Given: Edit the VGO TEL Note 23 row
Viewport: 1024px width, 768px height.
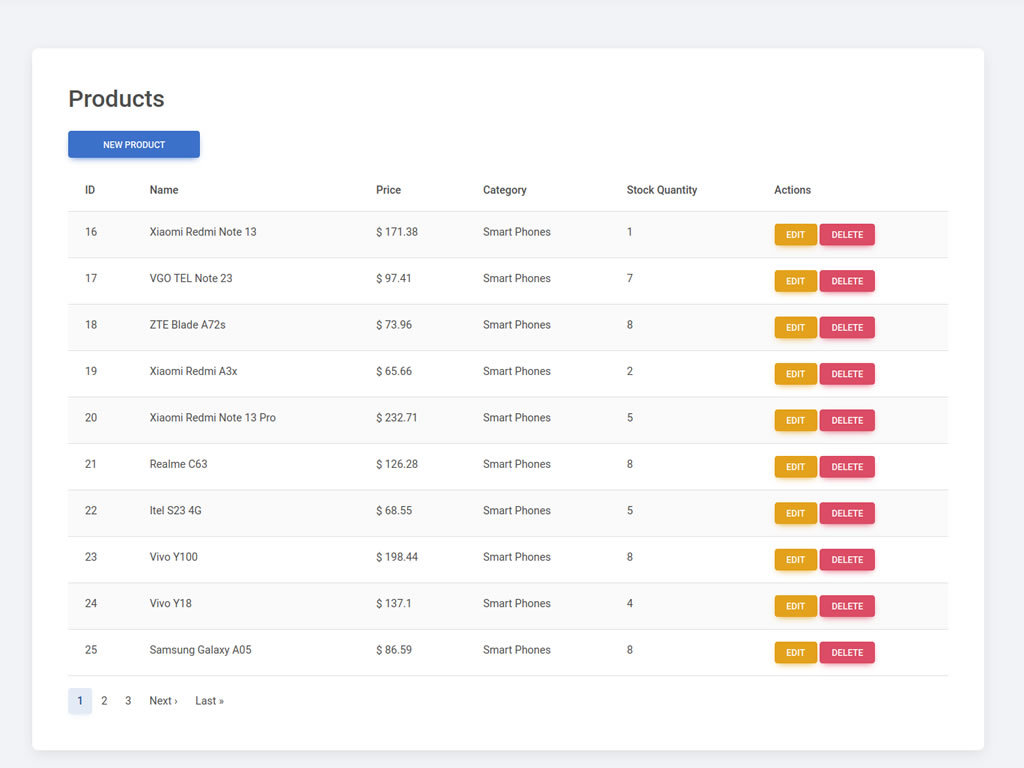Looking at the screenshot, I should (x=795, y=281).
